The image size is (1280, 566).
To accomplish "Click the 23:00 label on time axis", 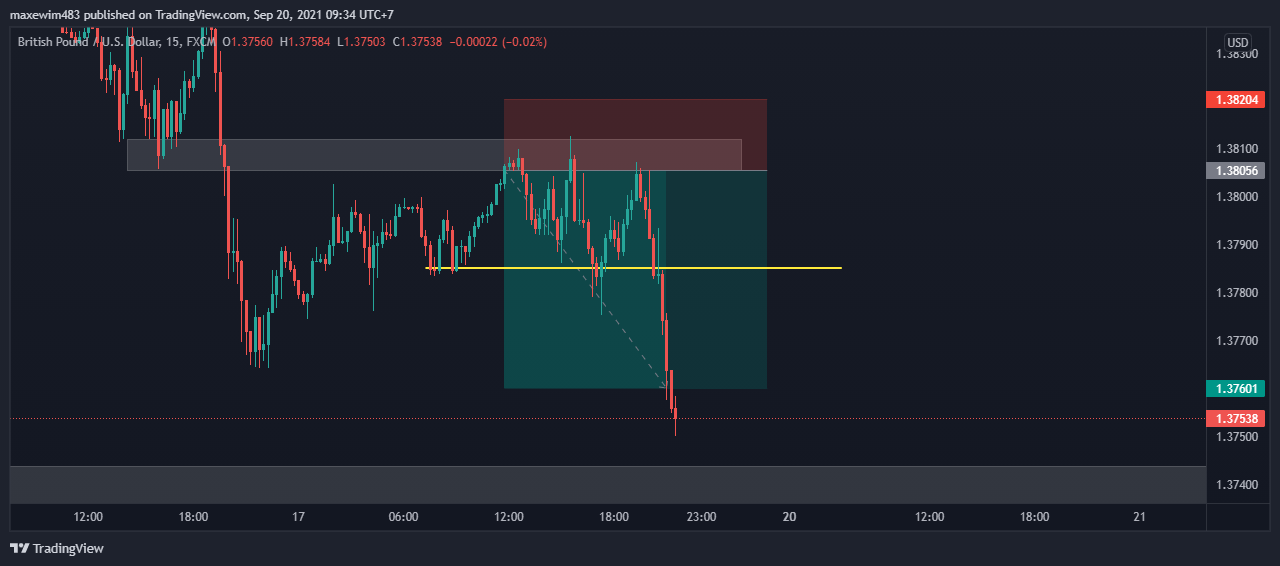I will click(x=701, y=517).
